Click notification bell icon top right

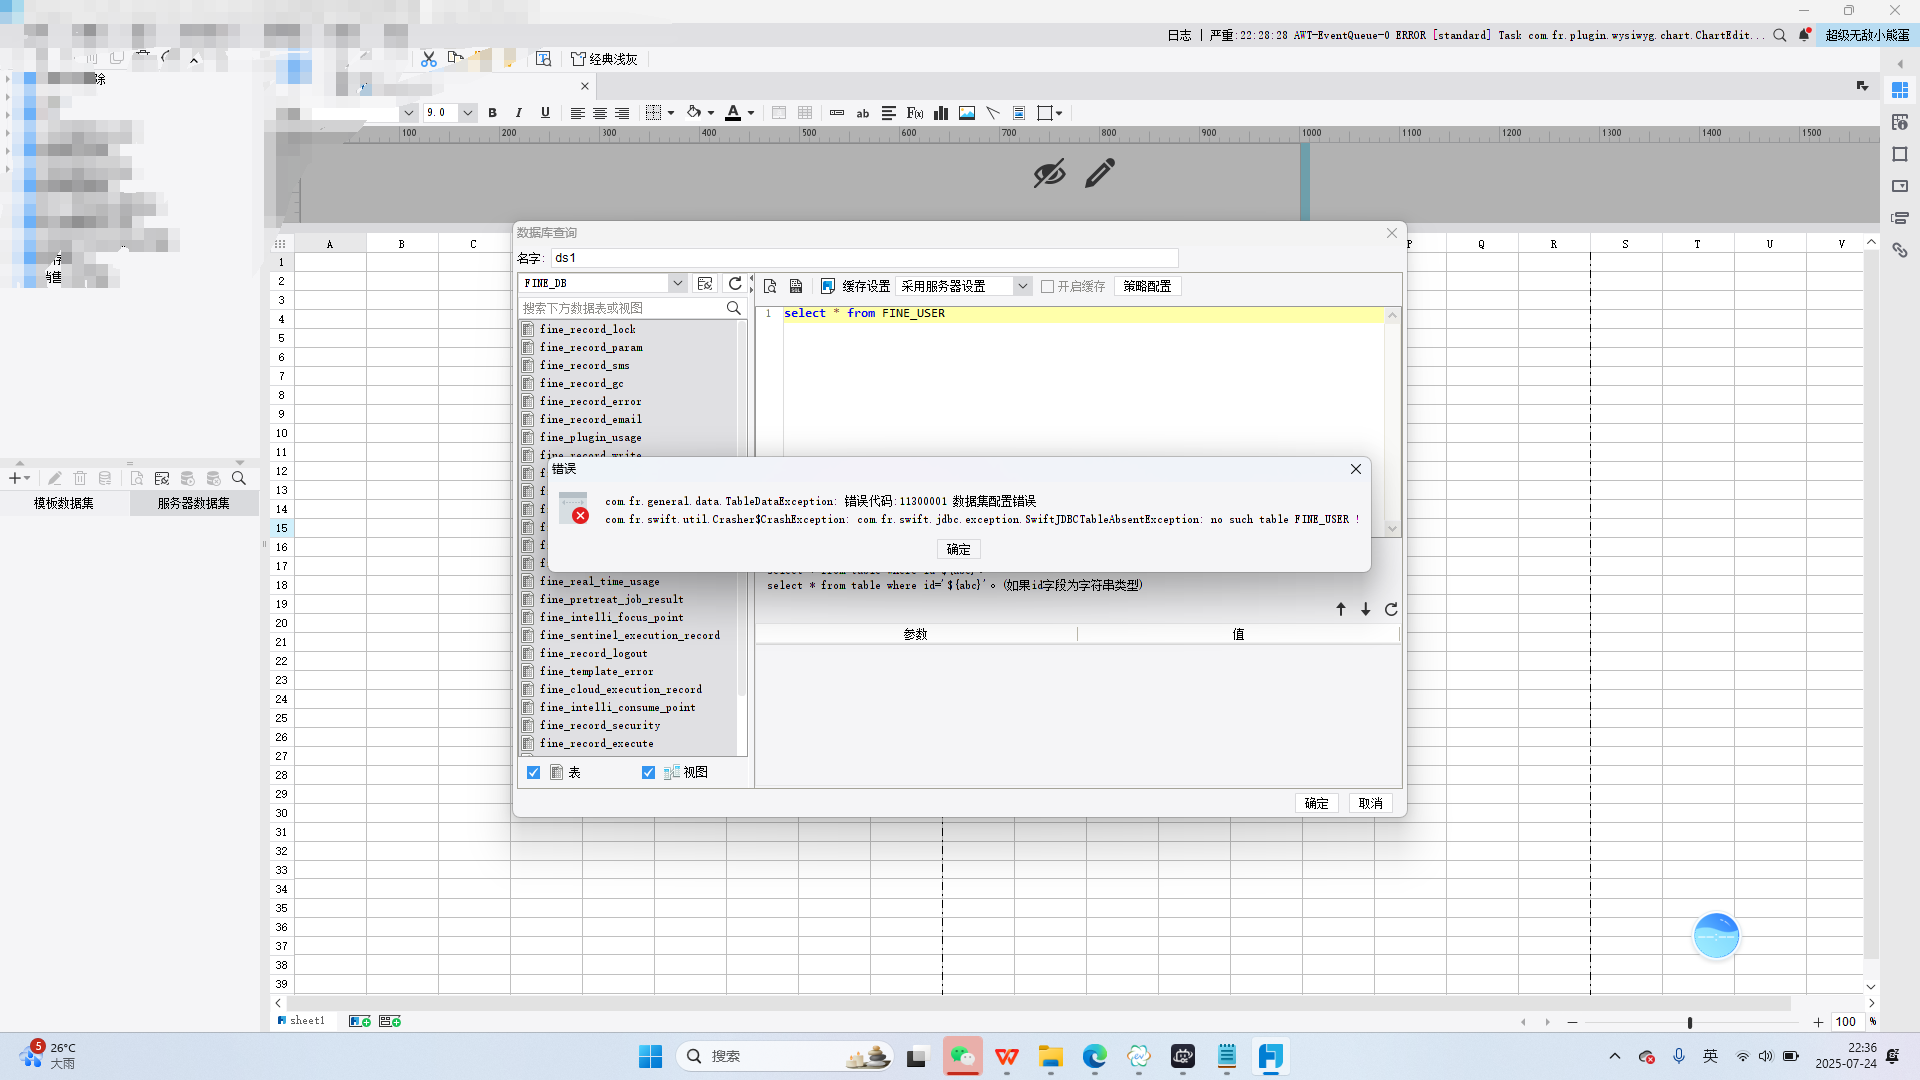point(1805,35)
